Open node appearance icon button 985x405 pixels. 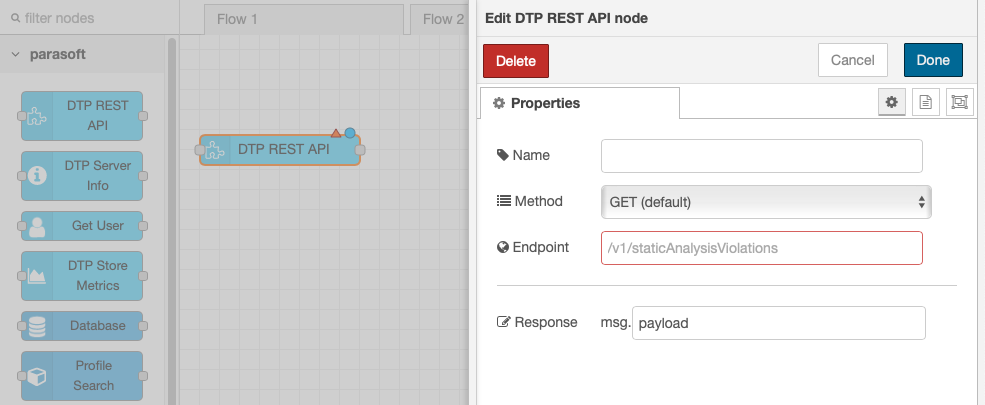[x=960, y=102]
